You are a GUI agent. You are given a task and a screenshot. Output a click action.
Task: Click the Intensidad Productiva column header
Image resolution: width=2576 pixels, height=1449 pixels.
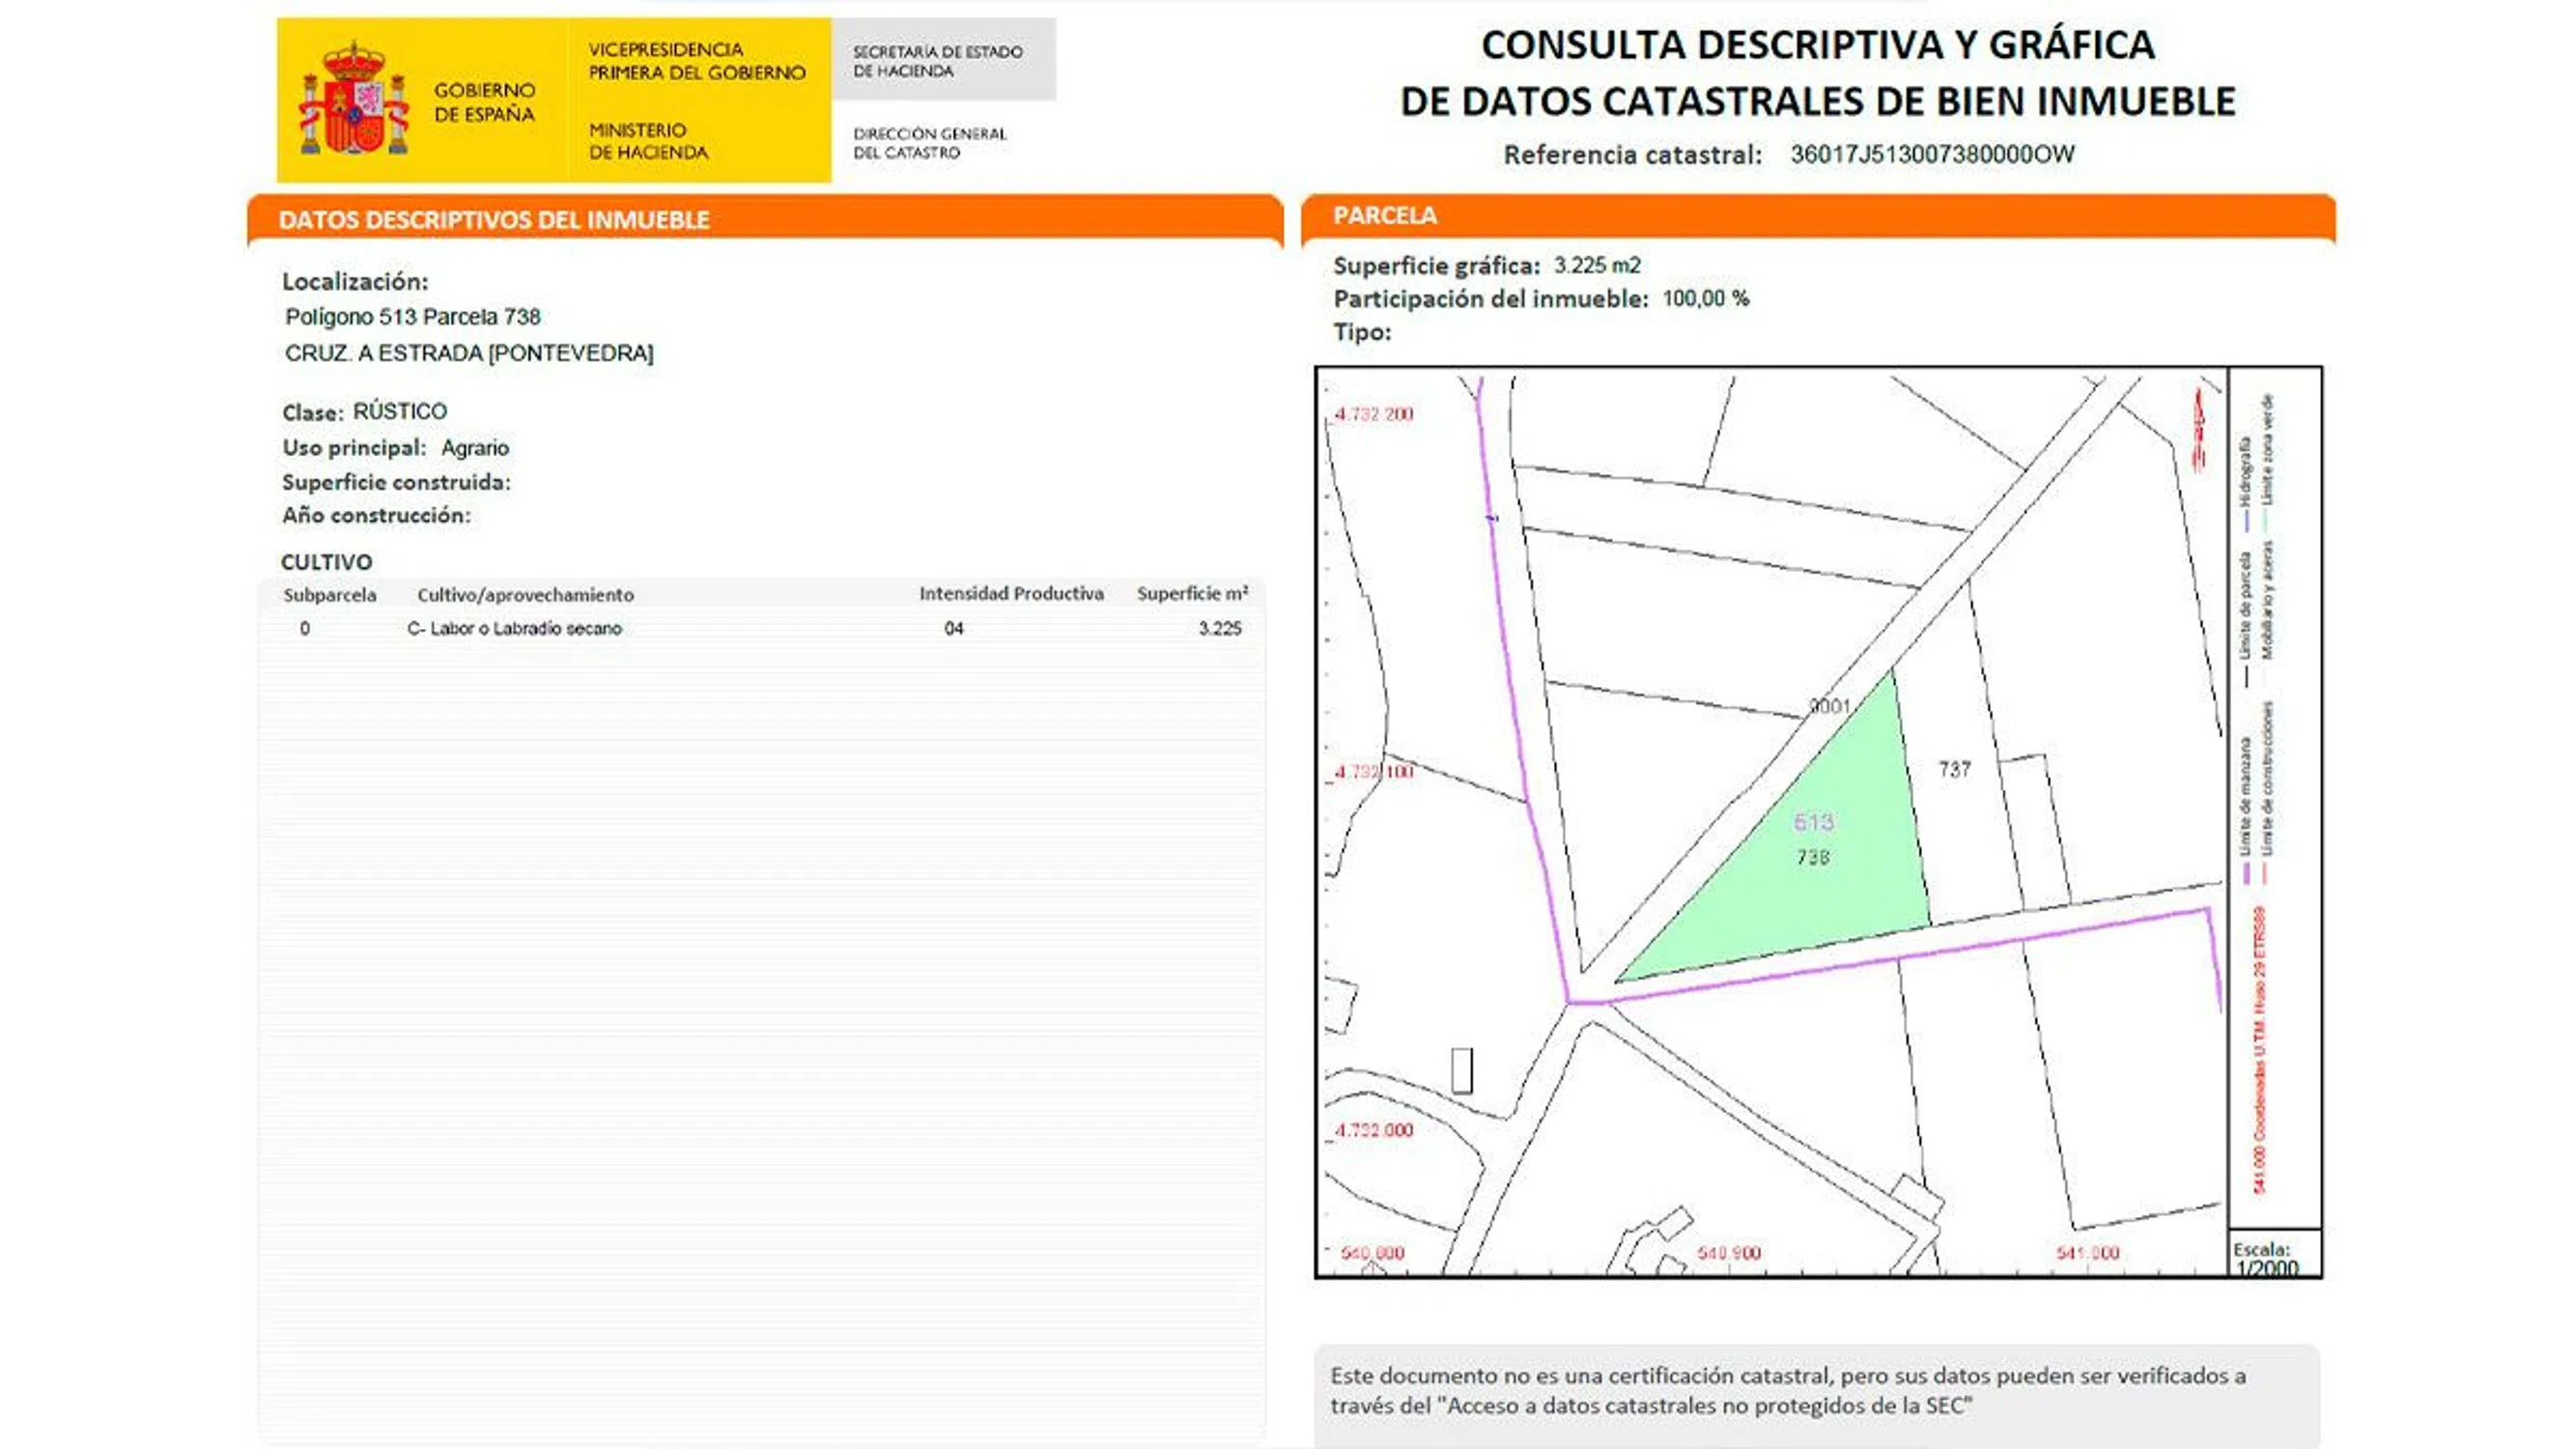pyautogui.click(x=1011, y=594)
